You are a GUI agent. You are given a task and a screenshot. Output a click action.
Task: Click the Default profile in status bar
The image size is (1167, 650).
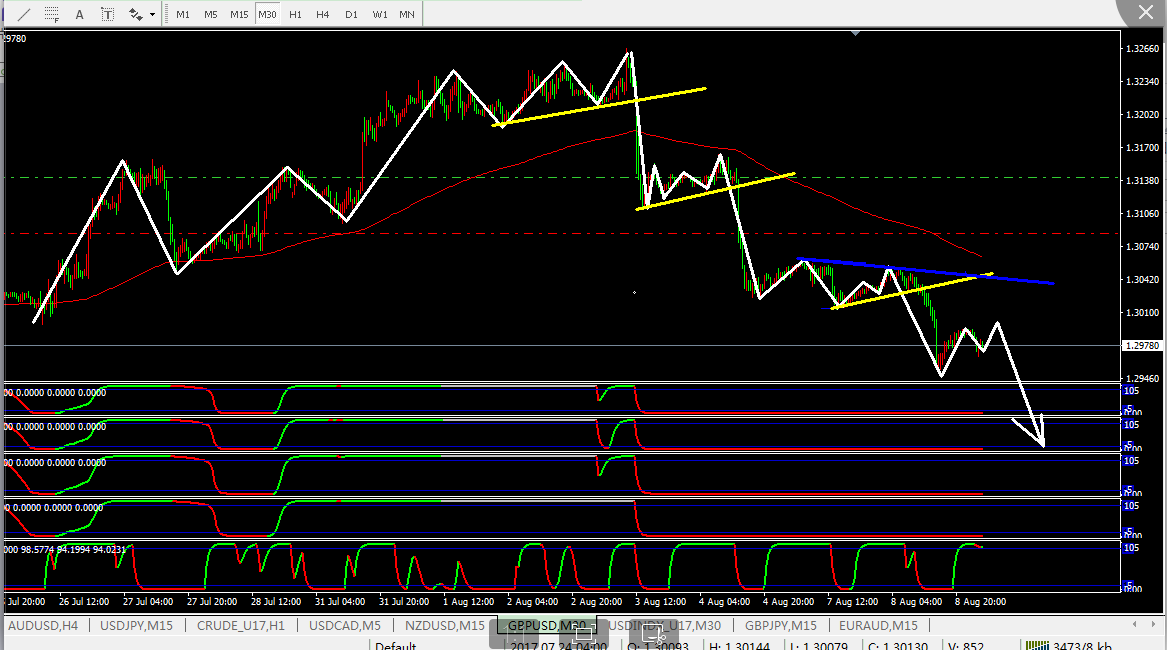pyautogui.click(x=395, y=646)
